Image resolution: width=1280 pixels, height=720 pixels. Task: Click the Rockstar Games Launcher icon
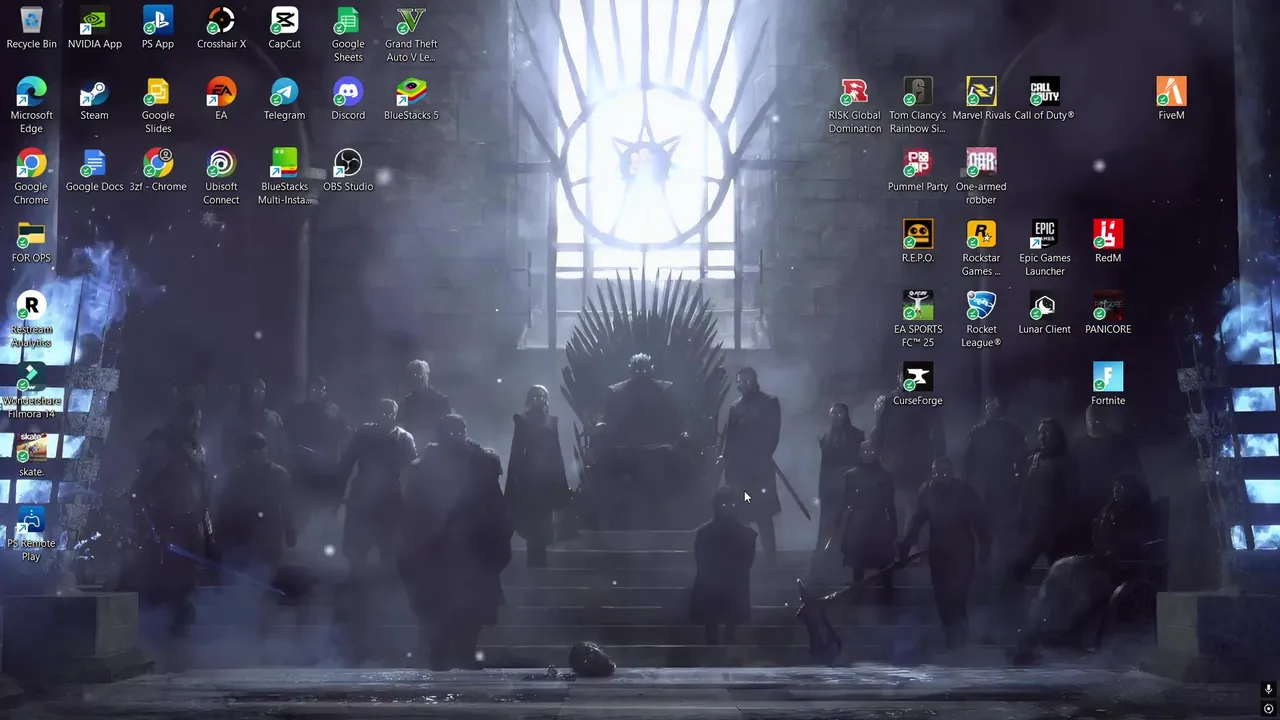pos(981,235)
